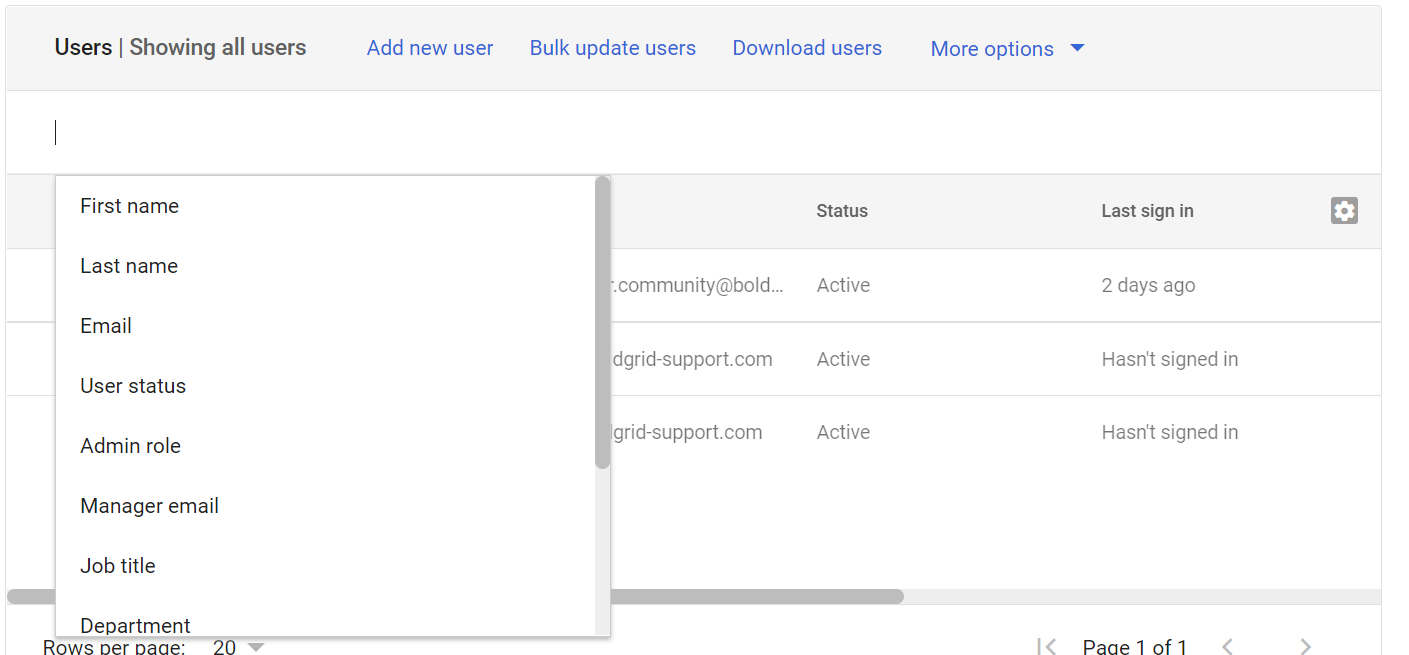This screenshot has width=1409, height=655.
Task: Choose Email filter option
Action: point(106,326)
